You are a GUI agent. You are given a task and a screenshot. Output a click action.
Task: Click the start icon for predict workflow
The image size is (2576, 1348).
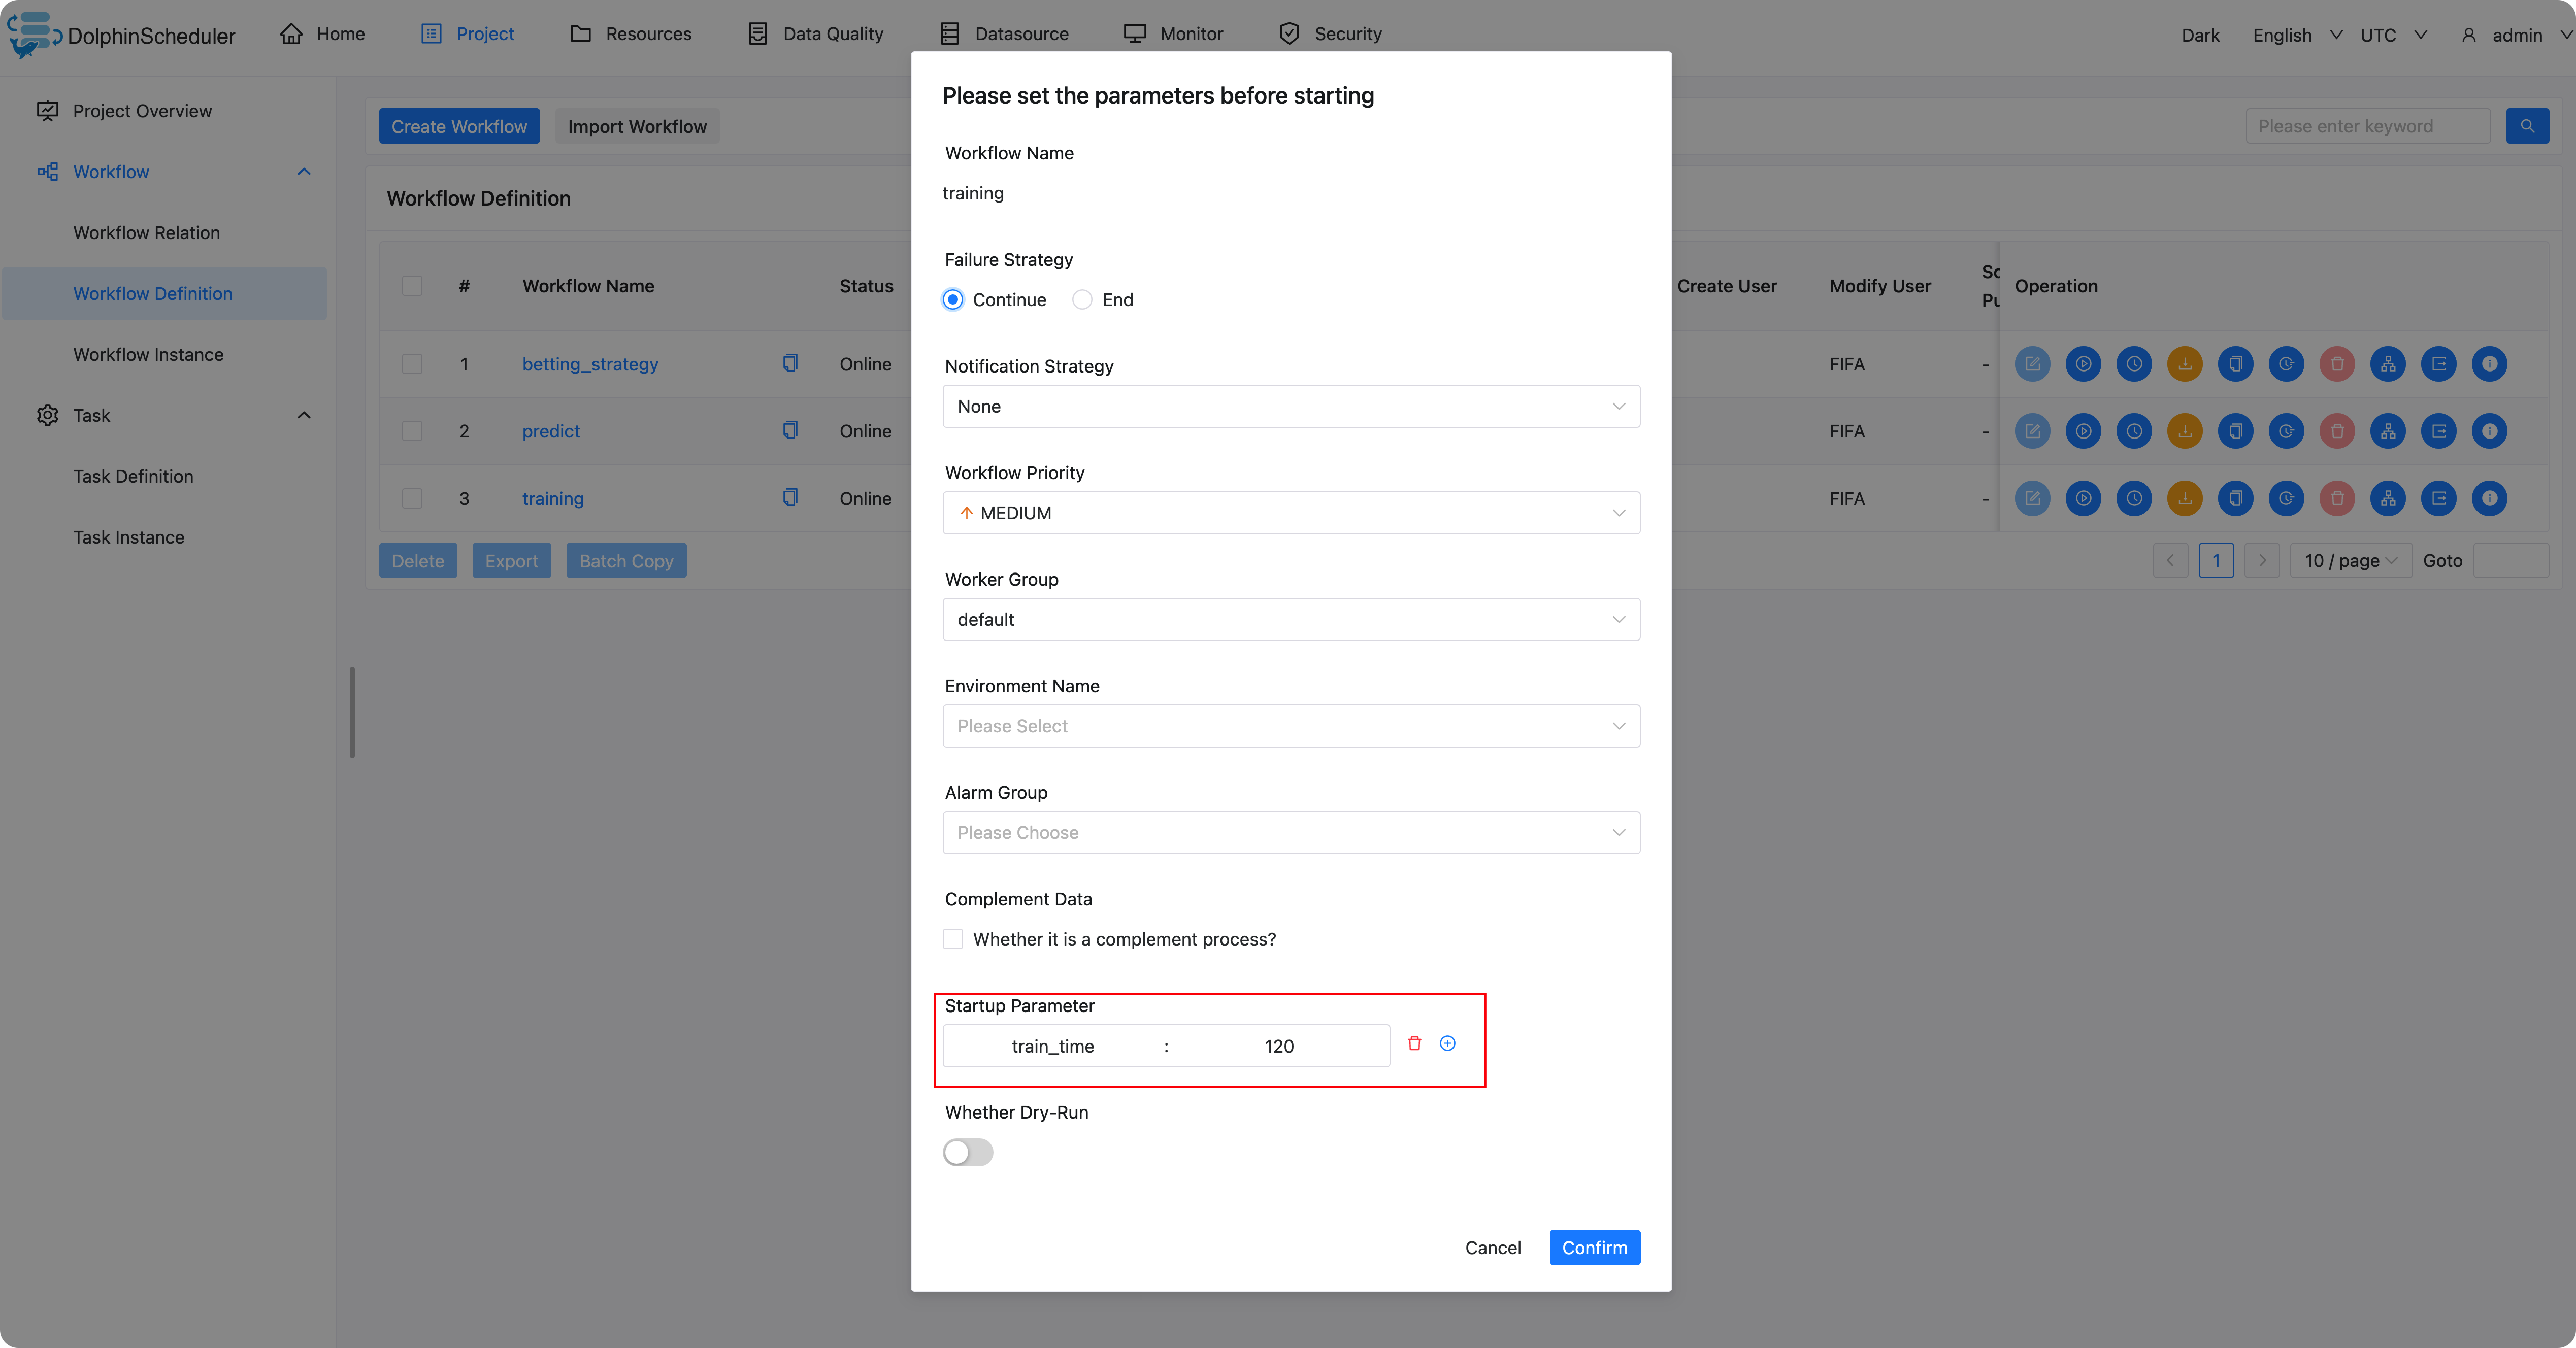click(x=2083, y=431)
